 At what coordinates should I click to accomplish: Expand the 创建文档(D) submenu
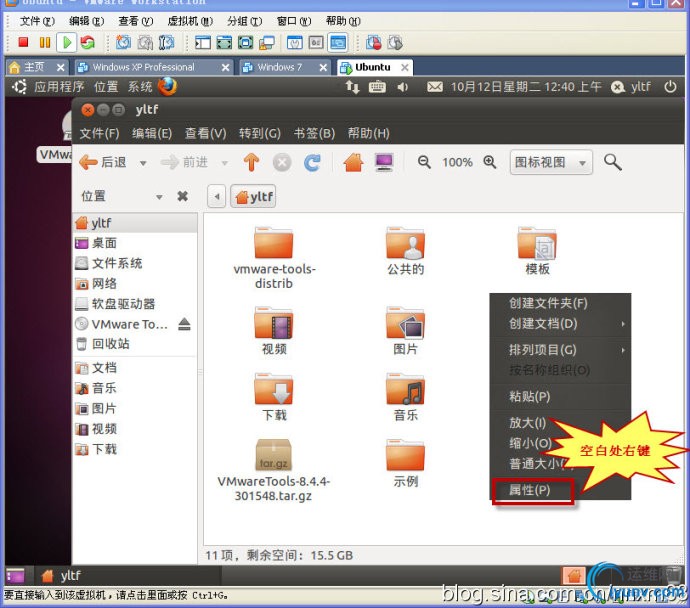tap(560, 324)
